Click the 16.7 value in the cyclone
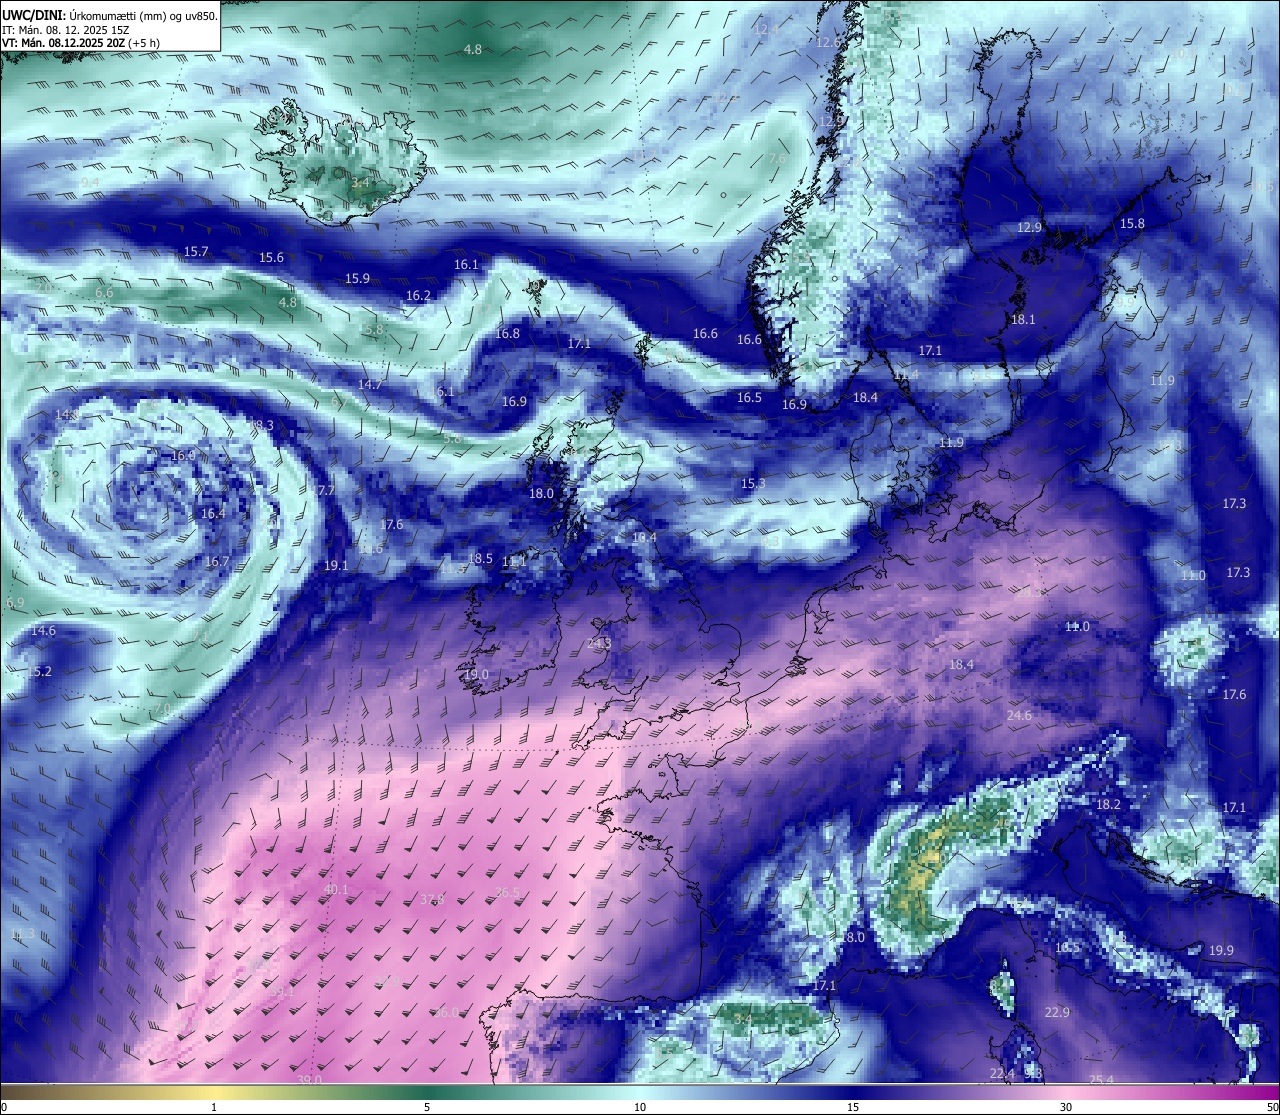This screenshot has width=1280, height=1115. 217,562
